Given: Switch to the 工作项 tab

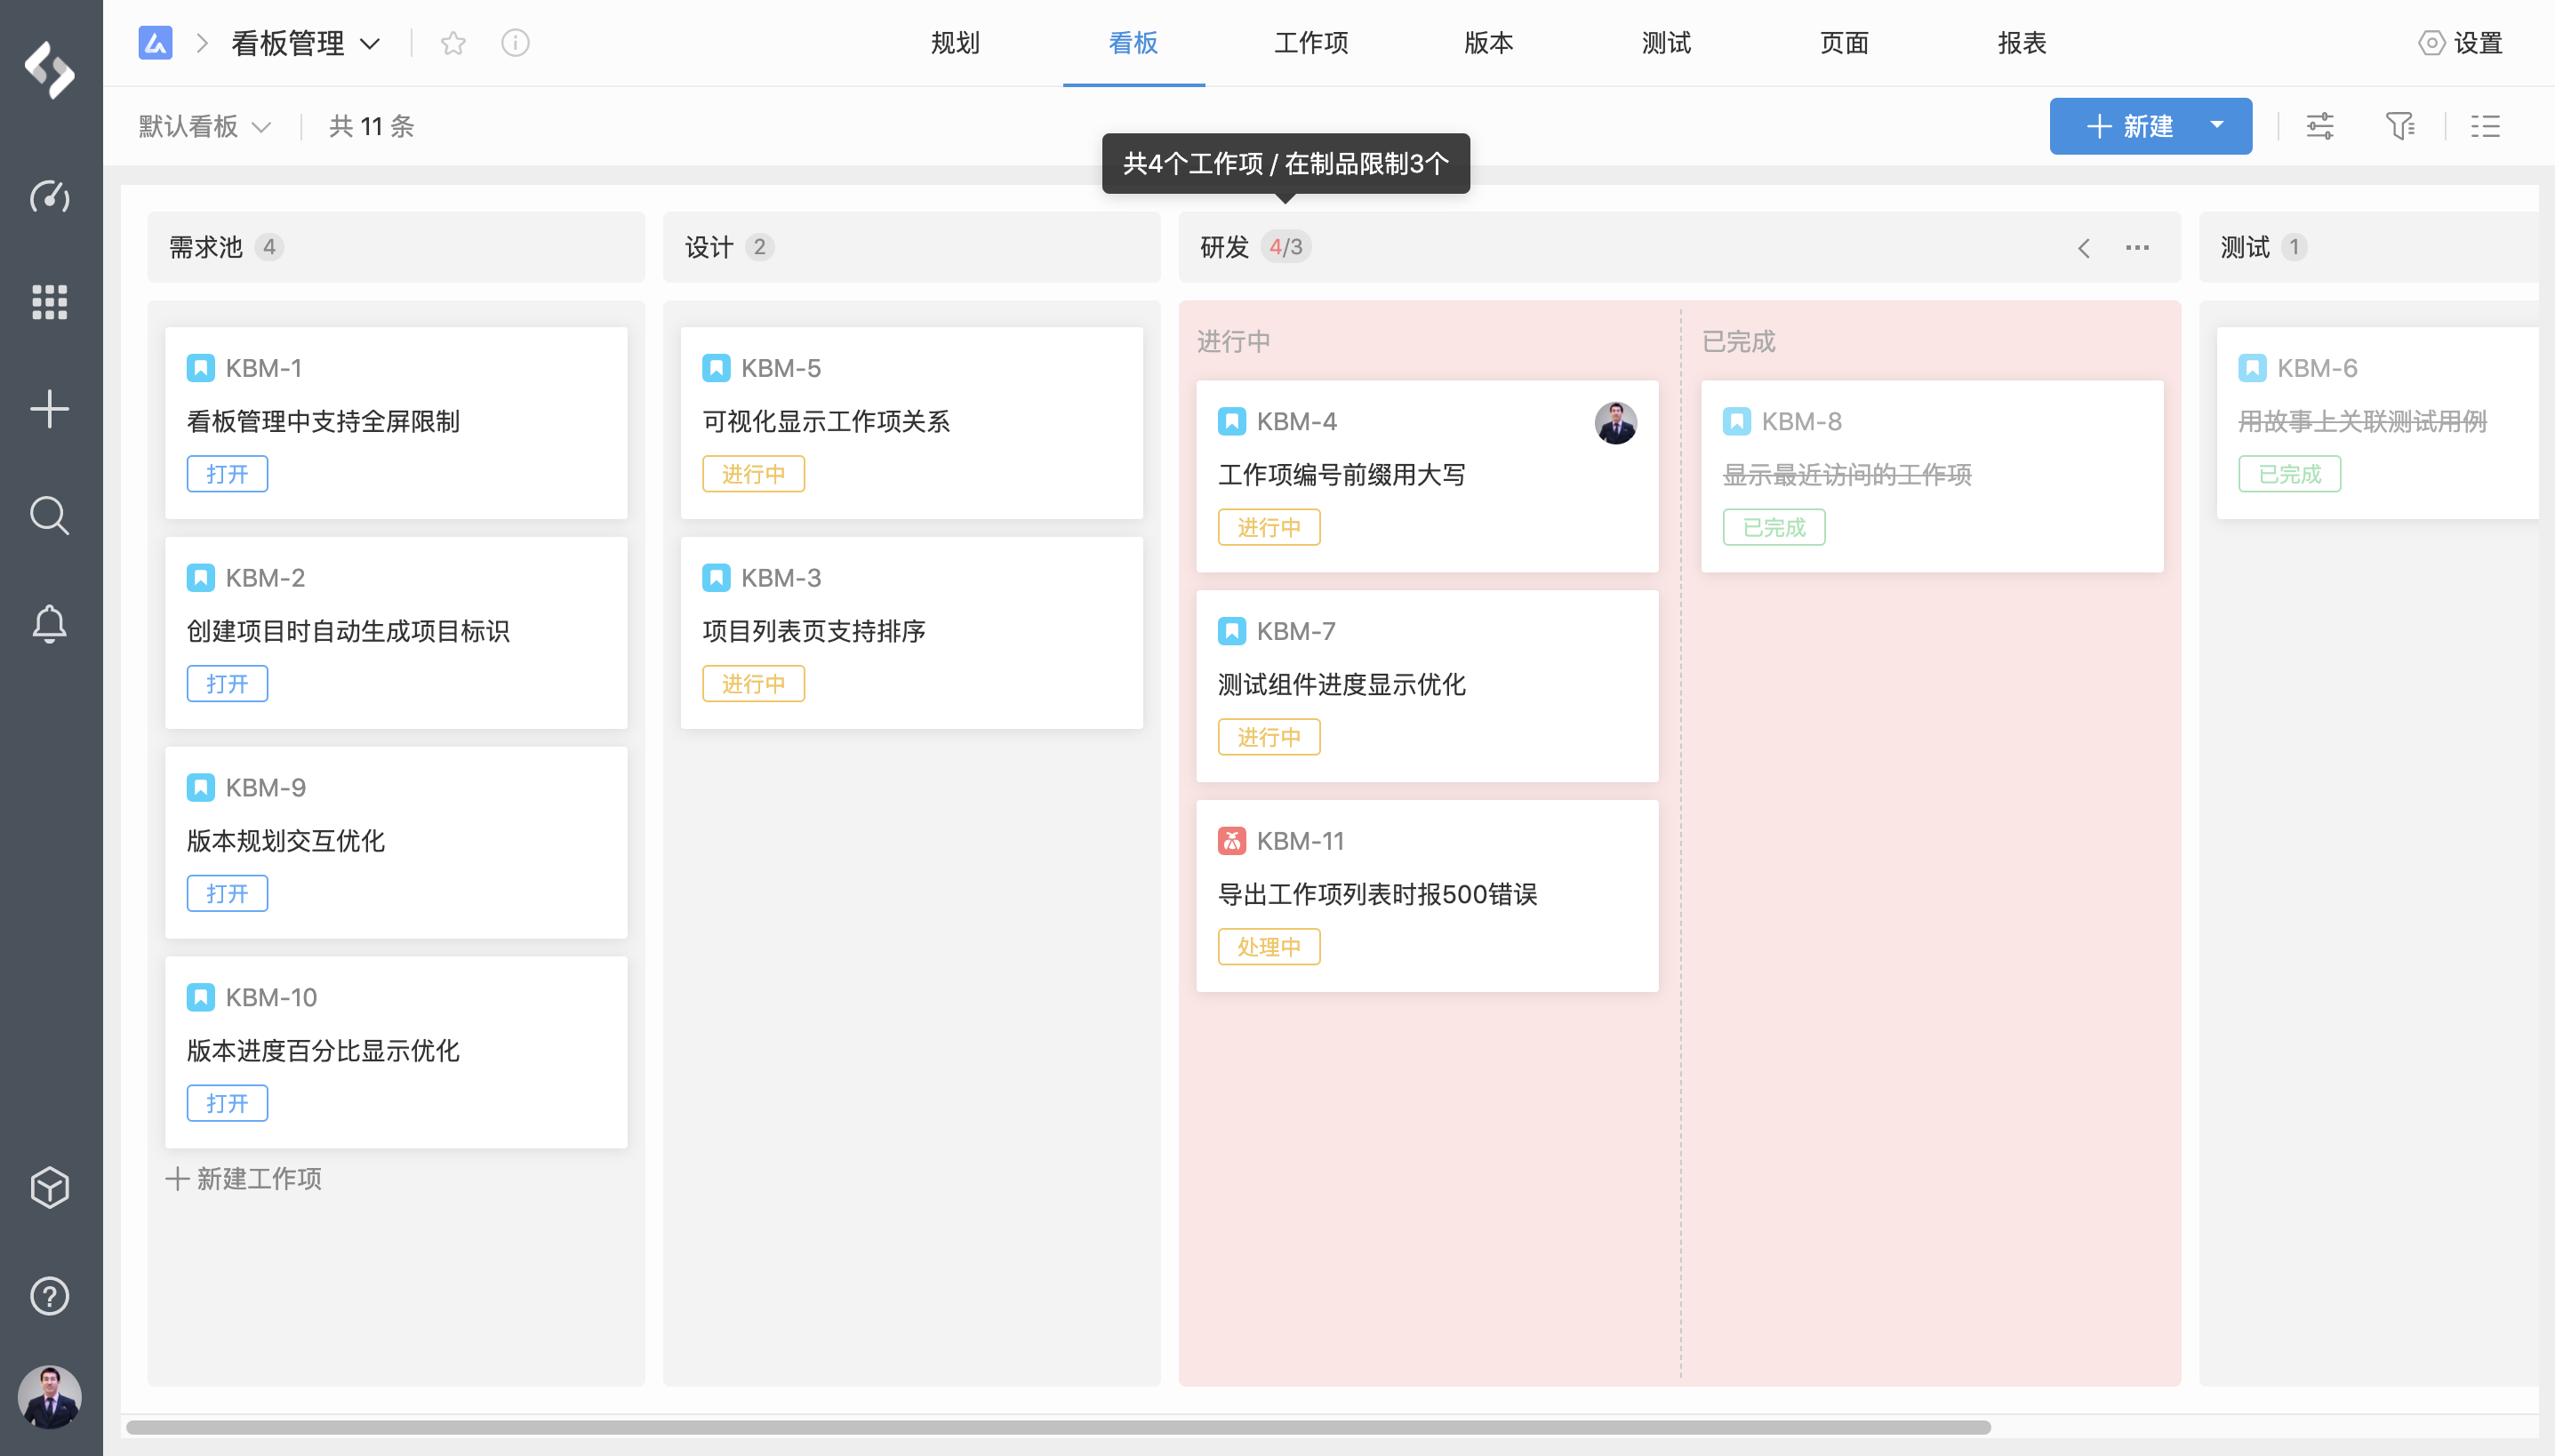Looking at the screenshot, I should [x=1310, y=43].
